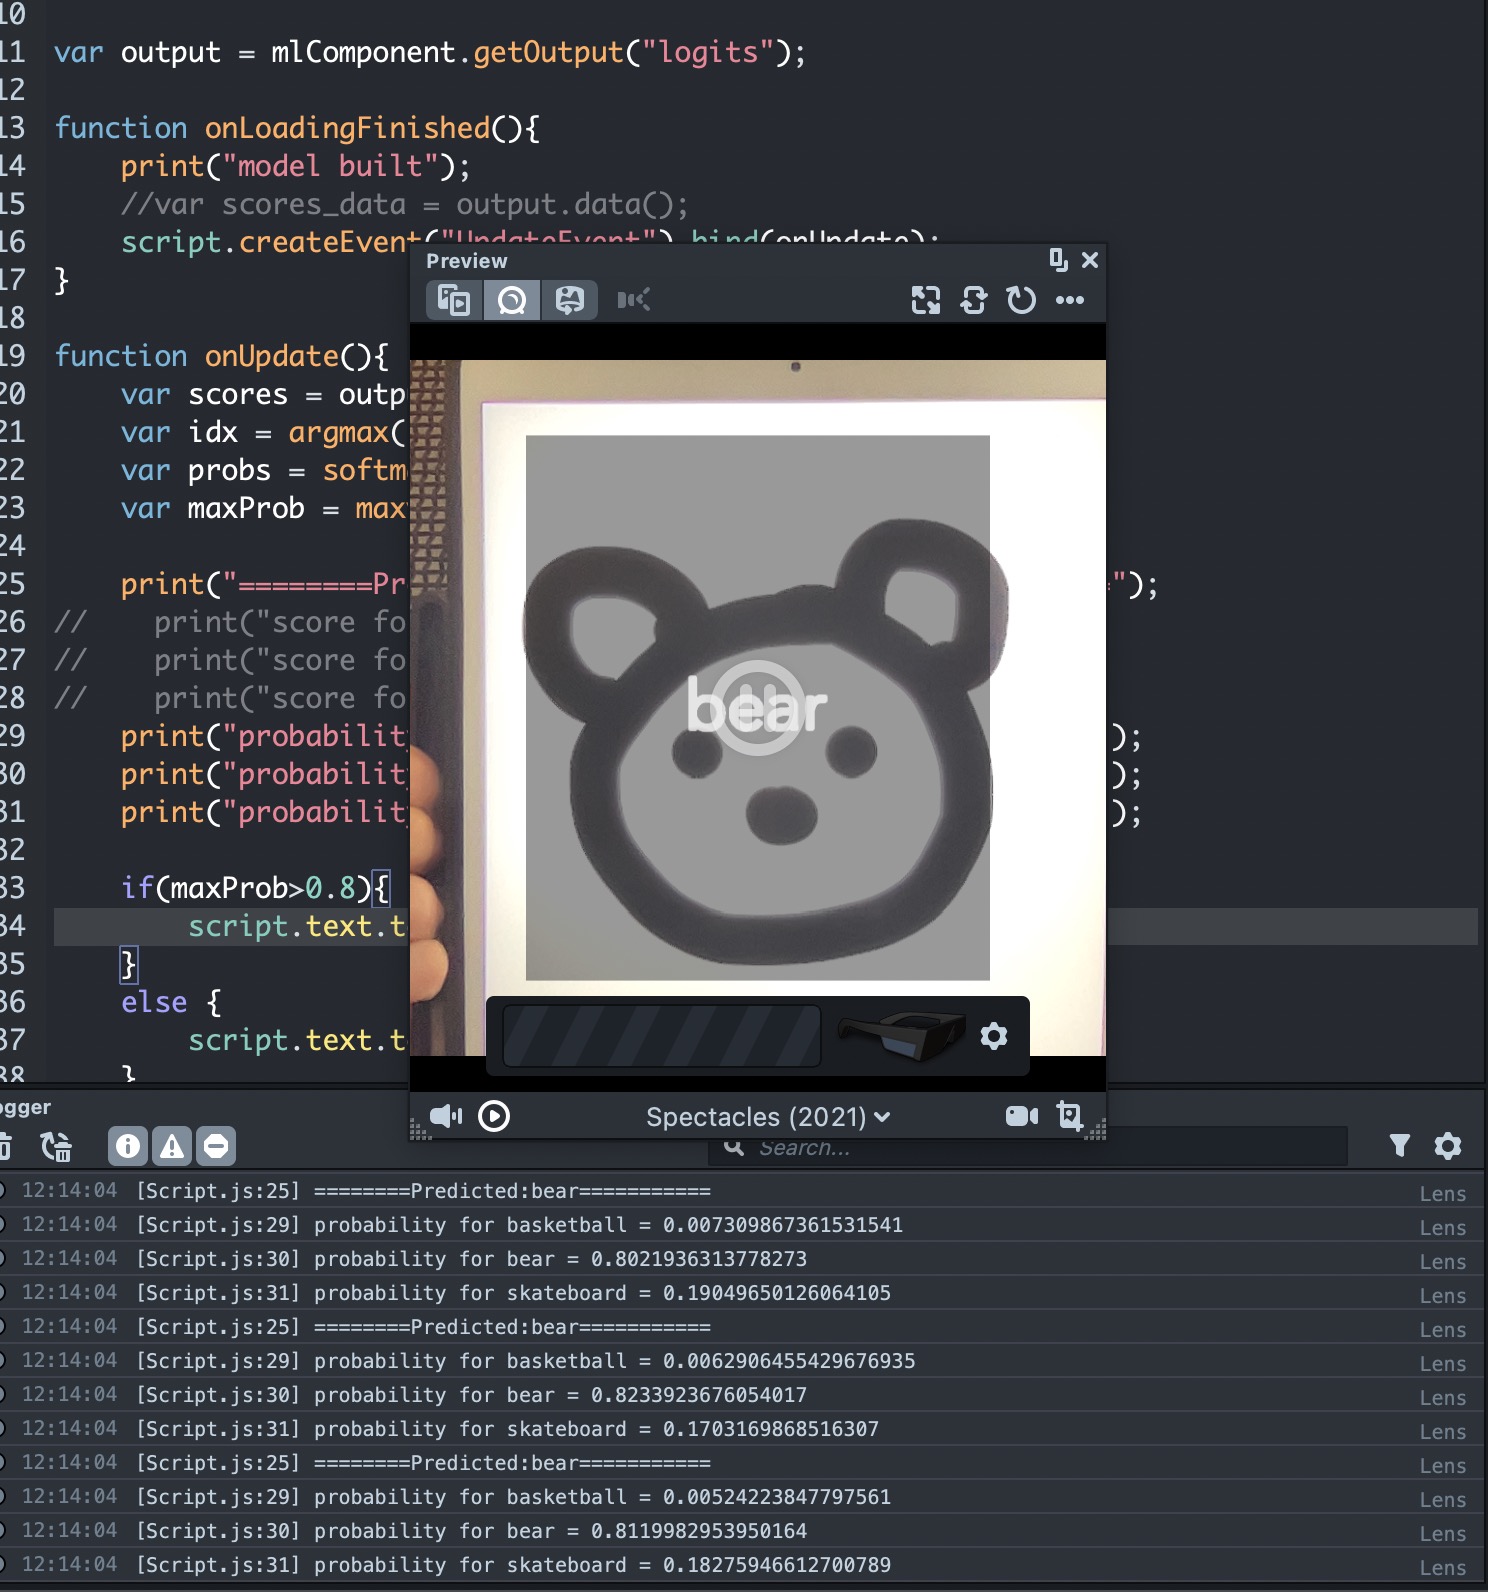Click the commented scores_data line
The width and height of the screenshot is (1488, 1592).
pos(404,204)
